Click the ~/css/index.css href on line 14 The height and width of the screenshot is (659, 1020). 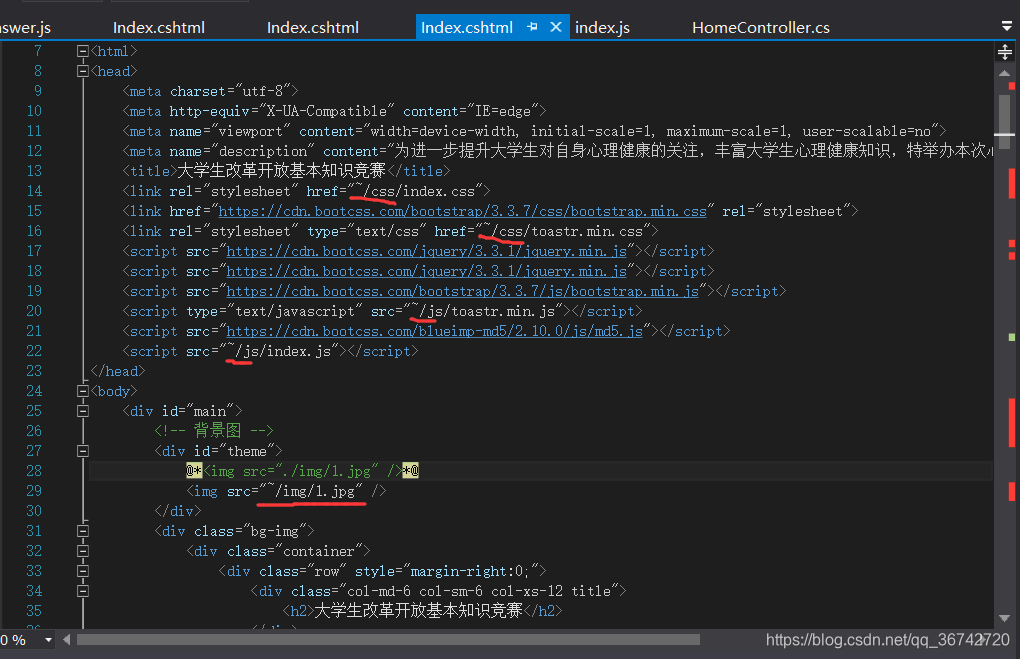[415, 191]
